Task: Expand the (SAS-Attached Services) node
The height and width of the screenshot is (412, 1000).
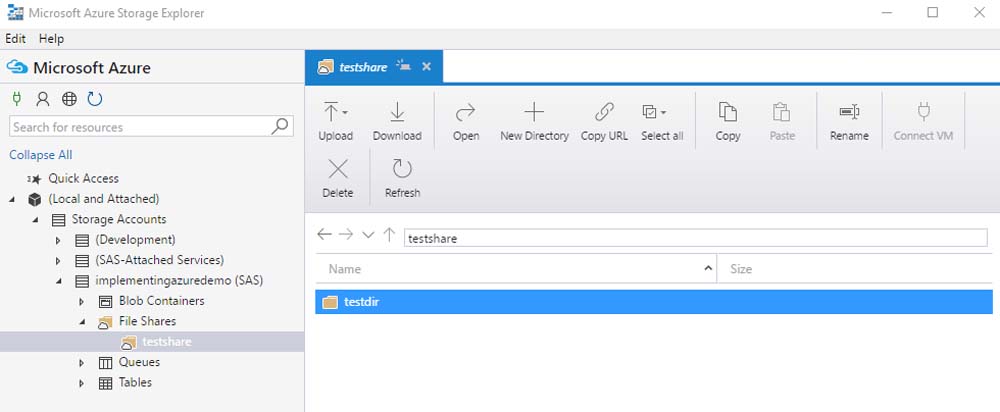Action: (58, 261)
